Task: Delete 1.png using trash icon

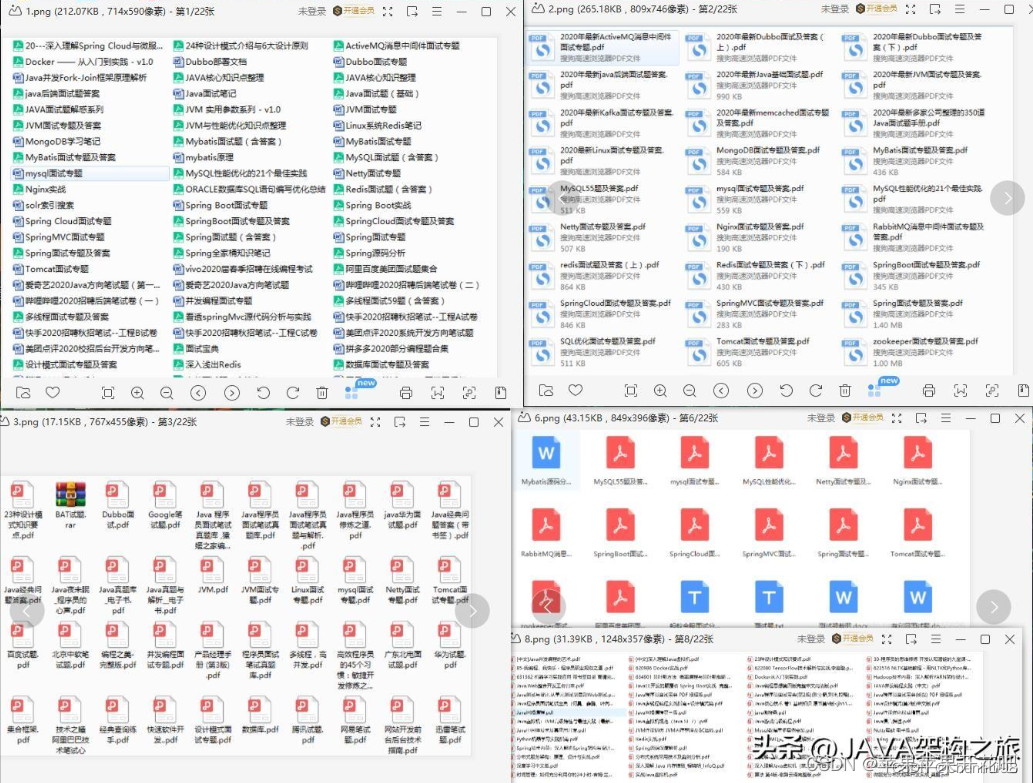Action: tap(322, 393)
